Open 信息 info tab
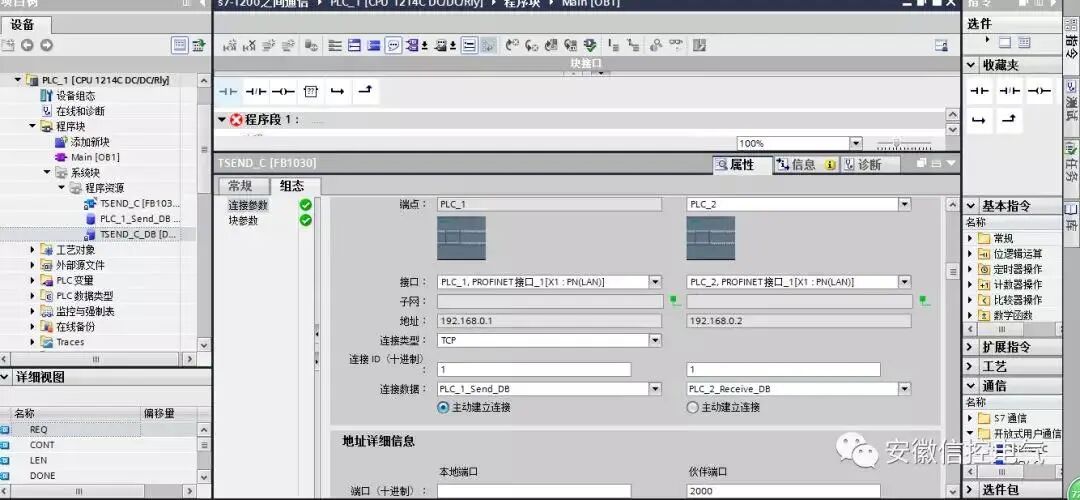This screenshot has height=500, width=1080. pyautogui.click(x=805, y=165)
